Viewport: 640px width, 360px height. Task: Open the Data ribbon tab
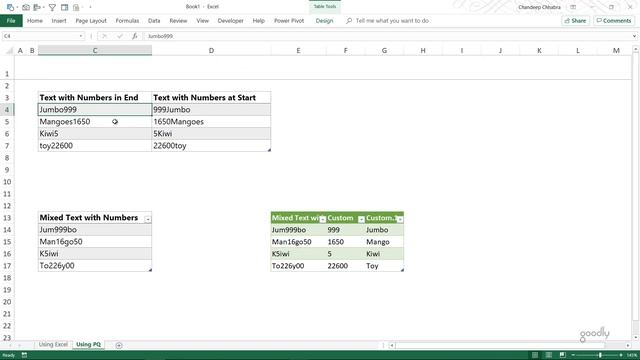(x=154, y=21)
